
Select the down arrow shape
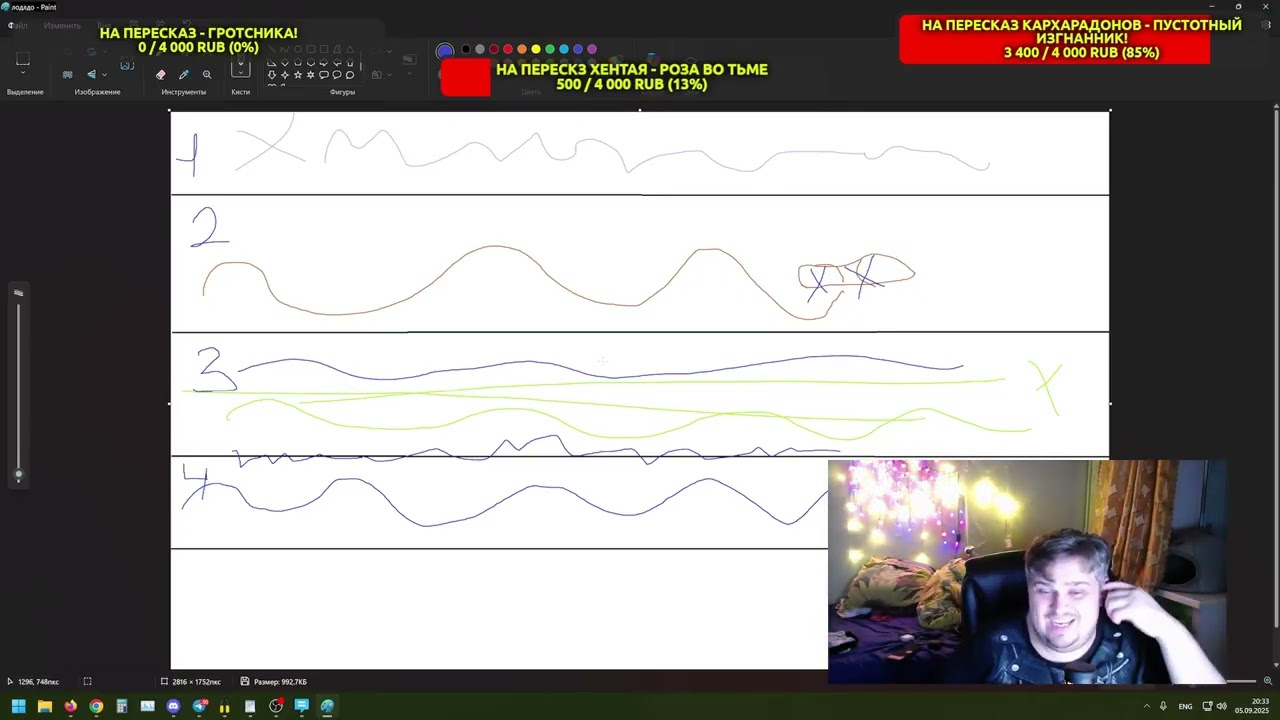pyautogui.click(x=272, y=74)
